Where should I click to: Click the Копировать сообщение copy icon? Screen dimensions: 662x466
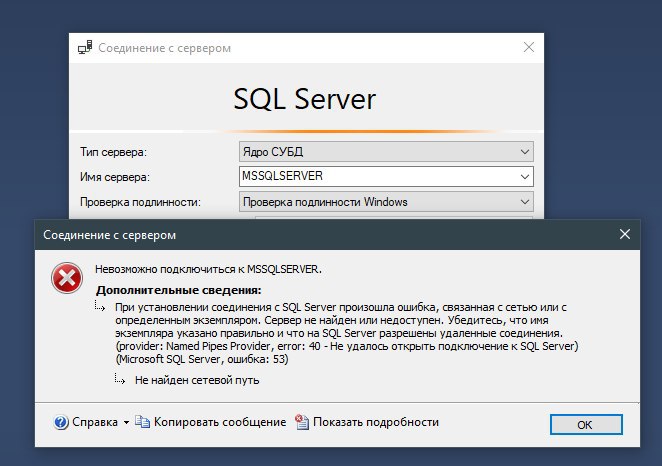(x=142, y=421)
